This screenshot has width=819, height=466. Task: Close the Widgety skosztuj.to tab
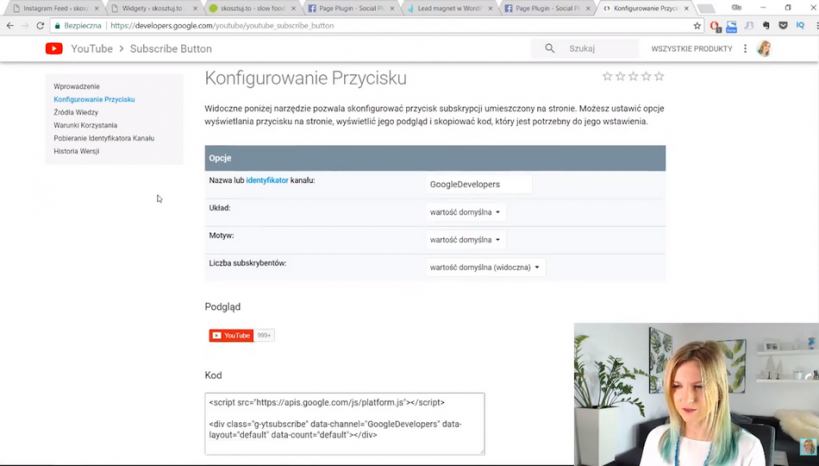coord(195,8)
